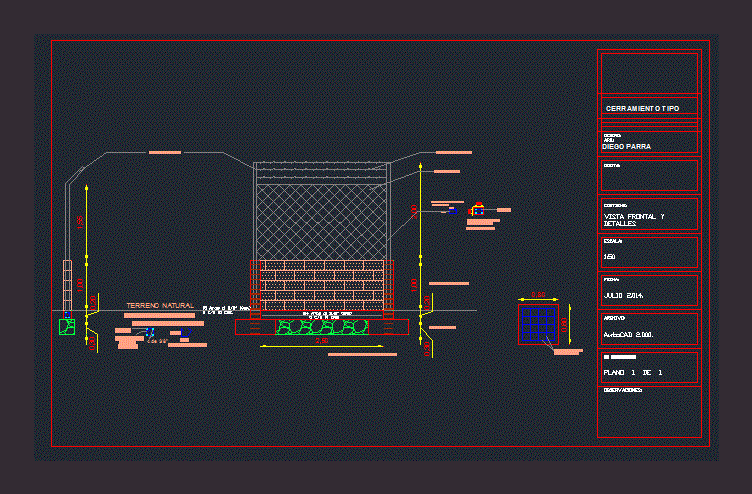
Task: Click the AutoCAD 2000 archive text
Action: [628, 334]
